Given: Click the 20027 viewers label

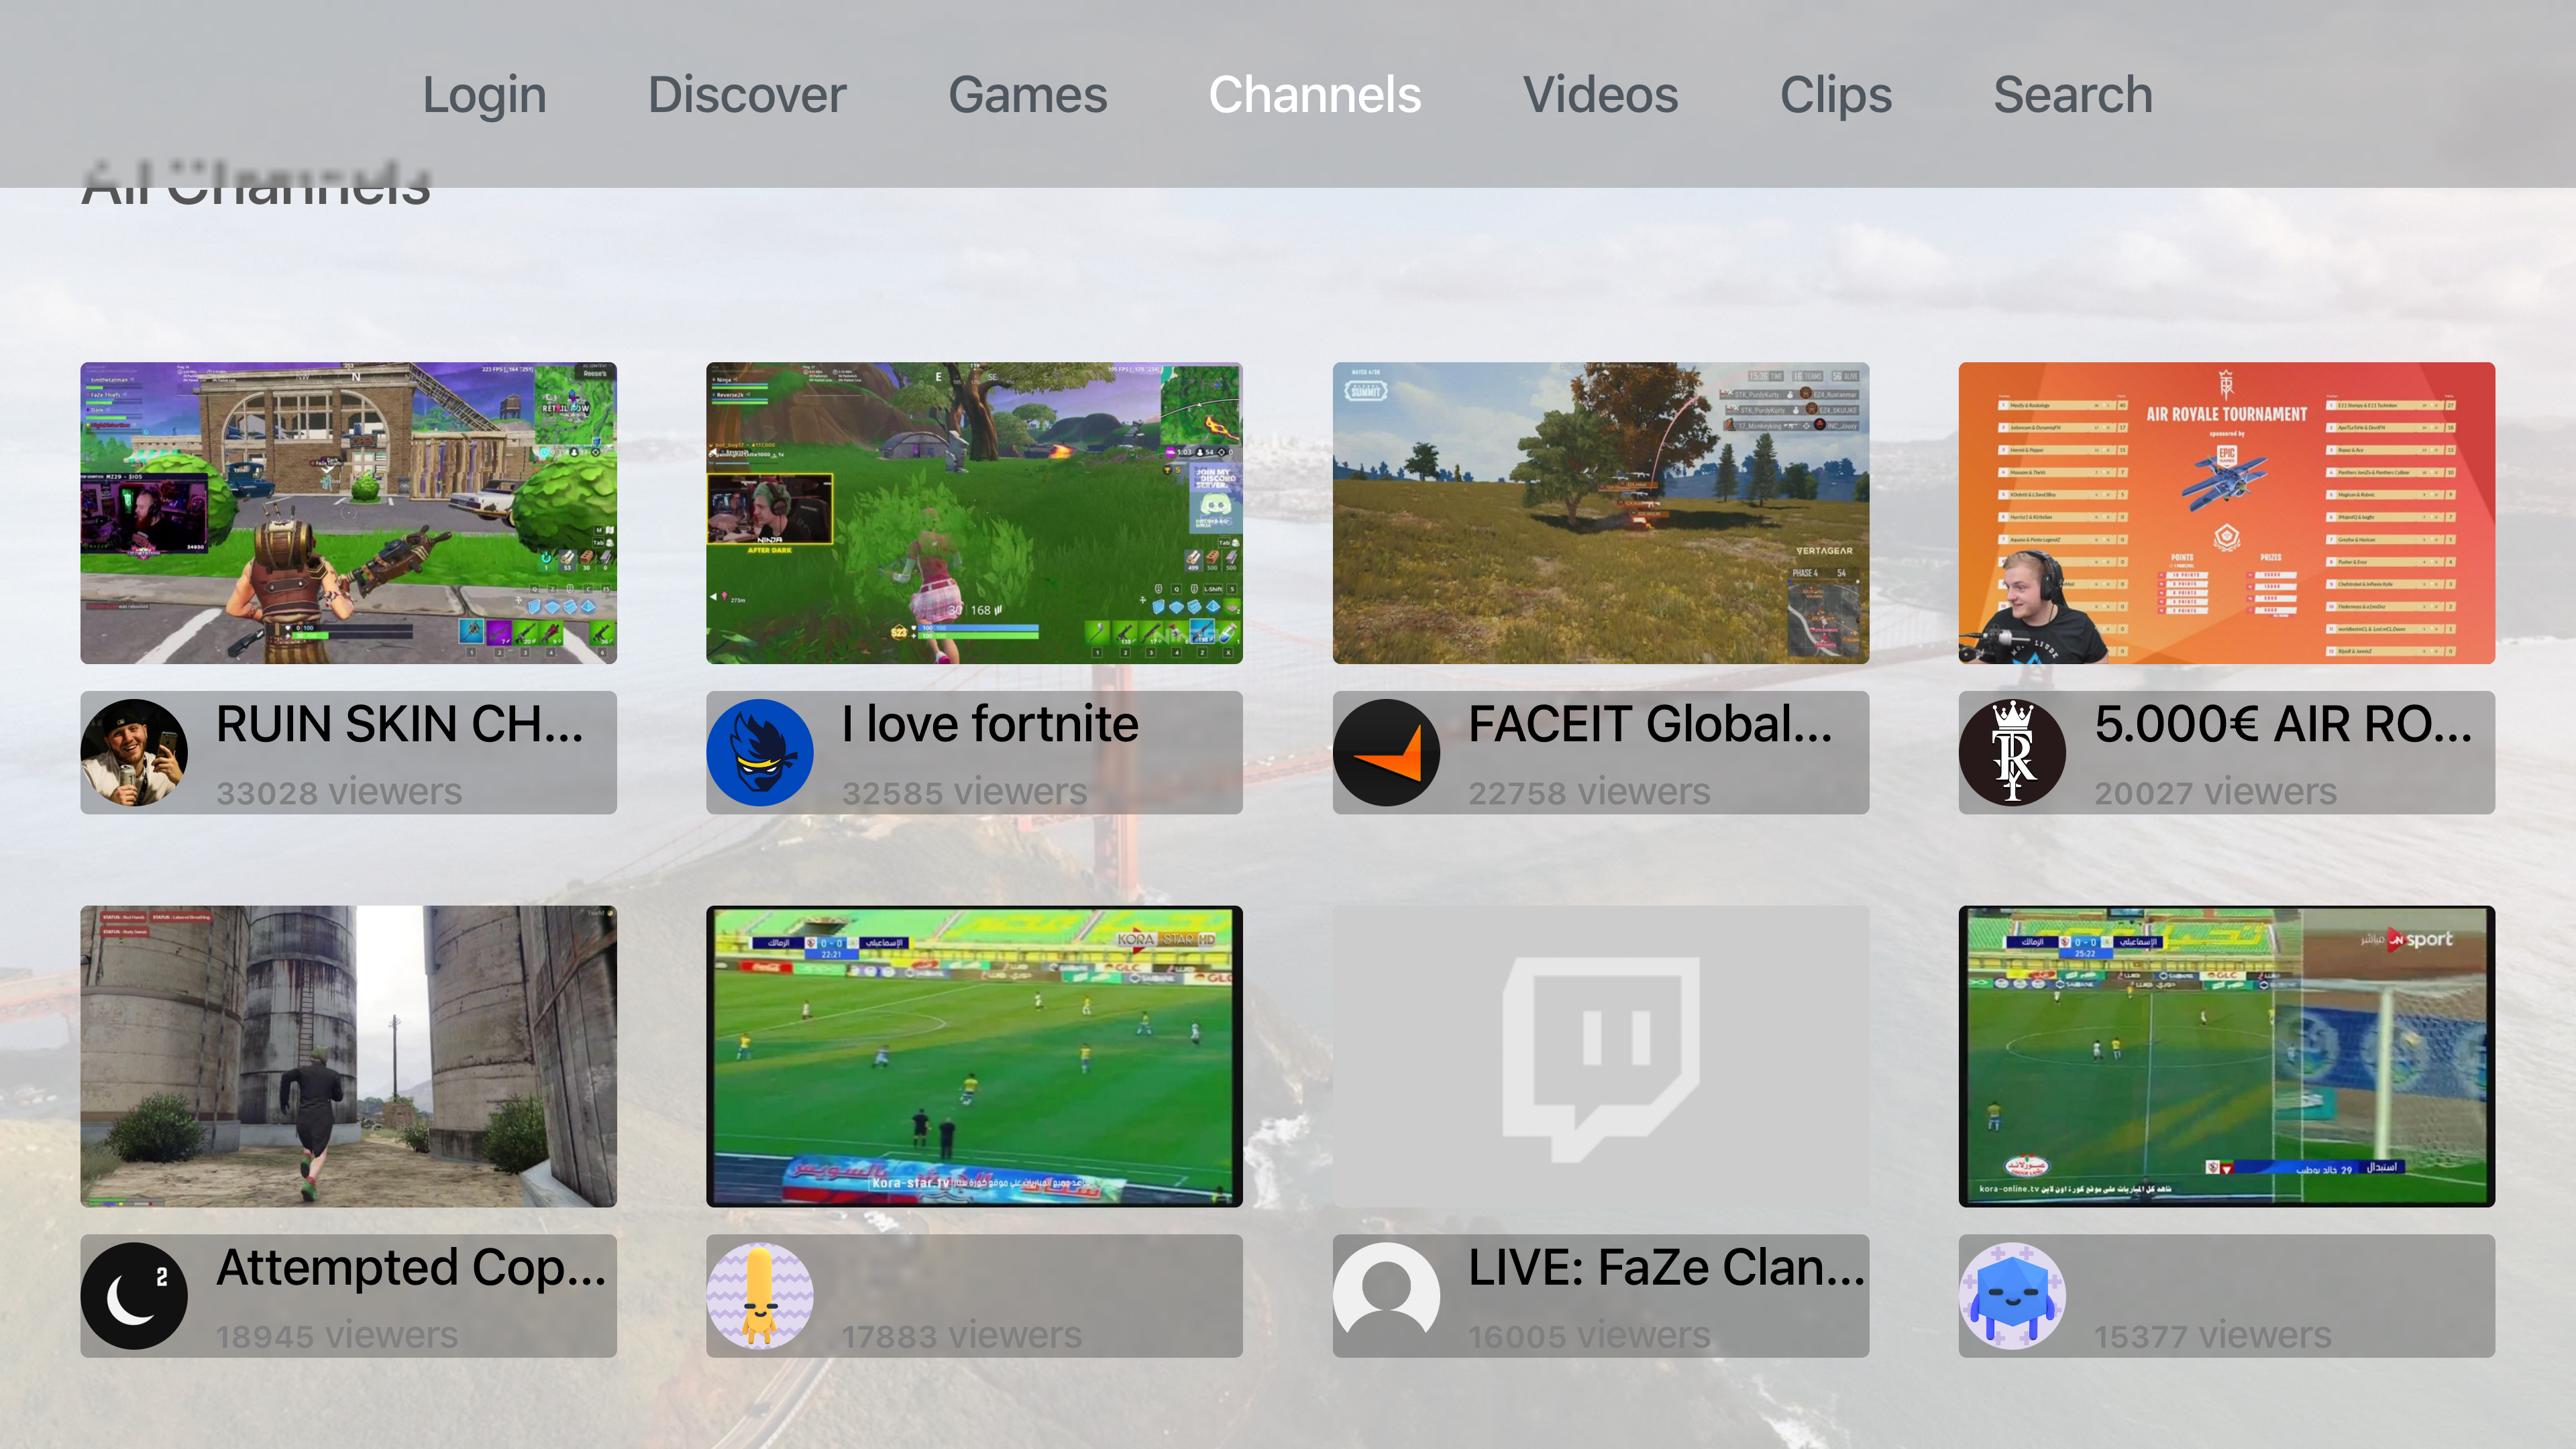Looking at the screenshot, I should [2215, 792].
